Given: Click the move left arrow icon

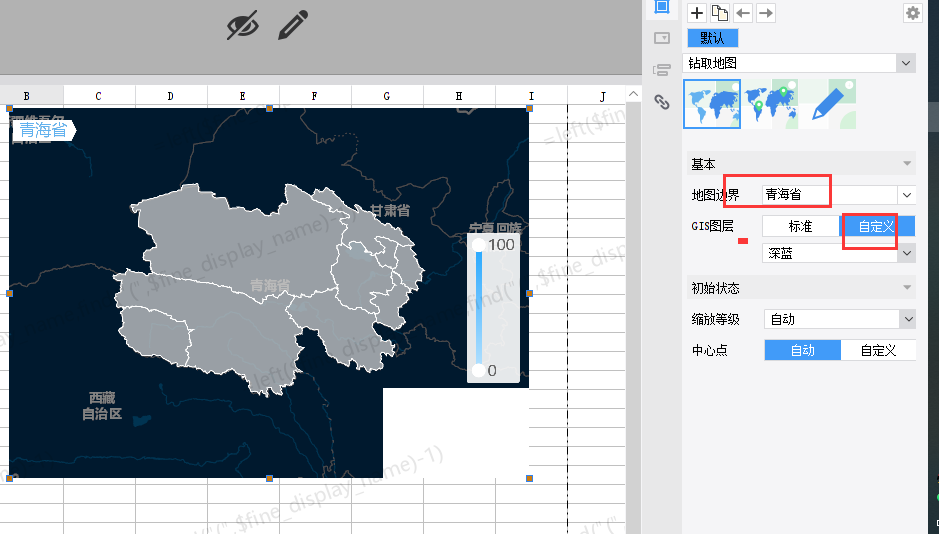Looking at the screenshot, I should pyautogui.click(x=743, y=13).
